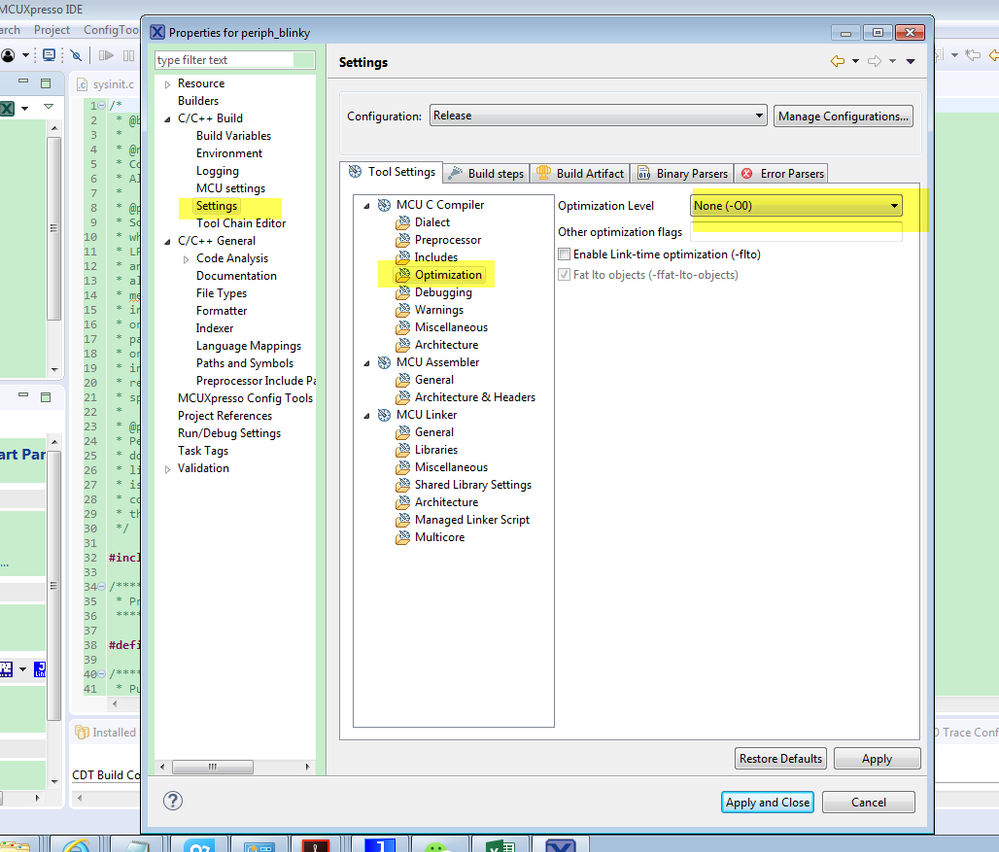Click the Error Parsers red icon

pos(747,173)
